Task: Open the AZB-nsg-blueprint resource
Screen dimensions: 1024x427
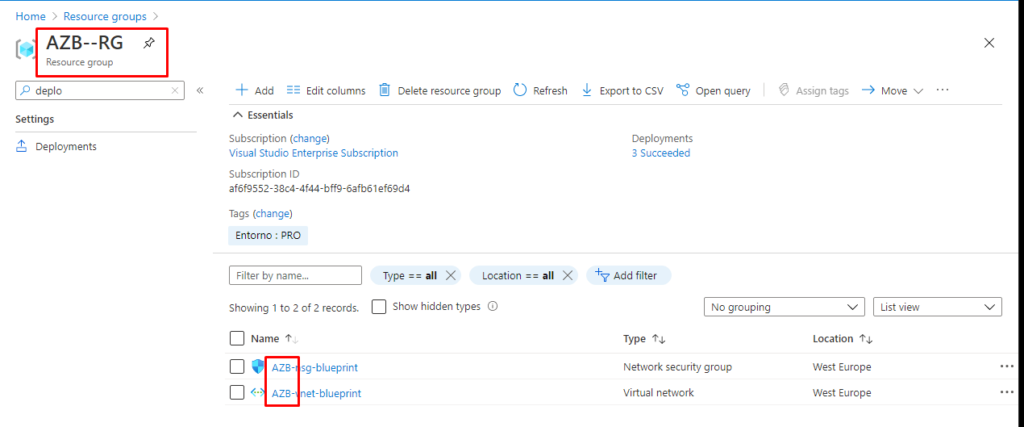Action: click(315, 367)
